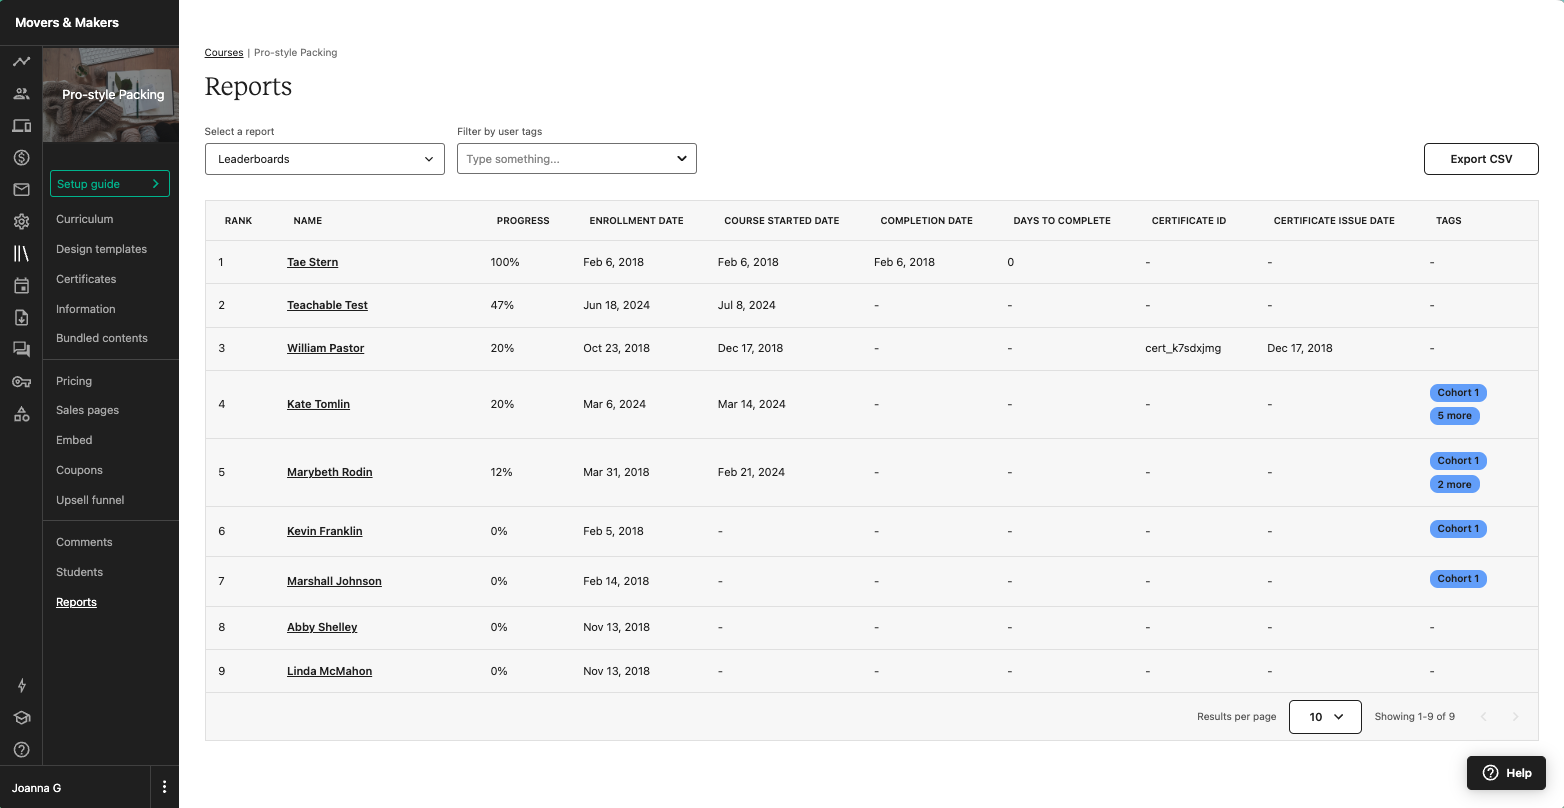
Task: Open the Emails envelope icon in sidebar
Action: [x=21, y=190]
